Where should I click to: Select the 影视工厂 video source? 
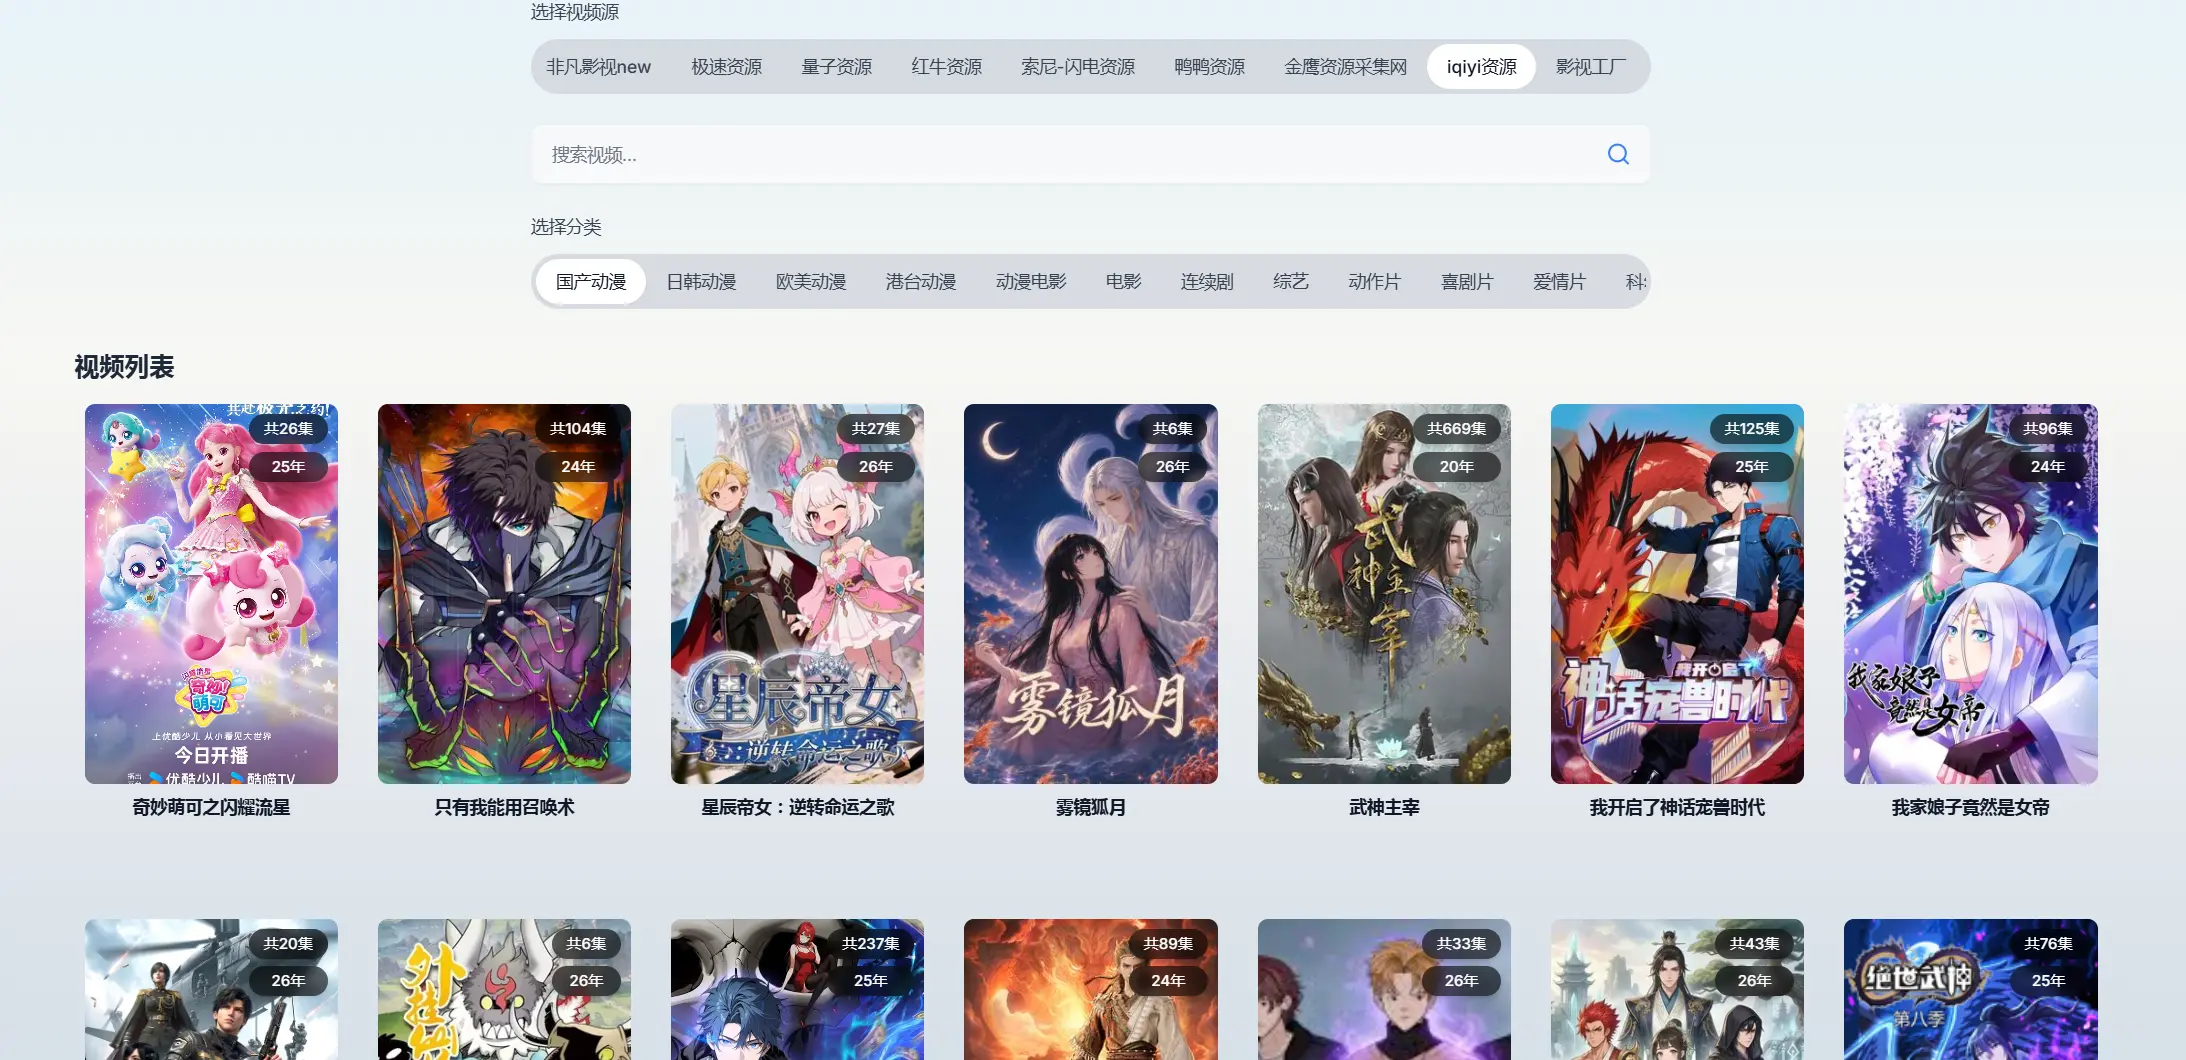(x=1591, y=67)
